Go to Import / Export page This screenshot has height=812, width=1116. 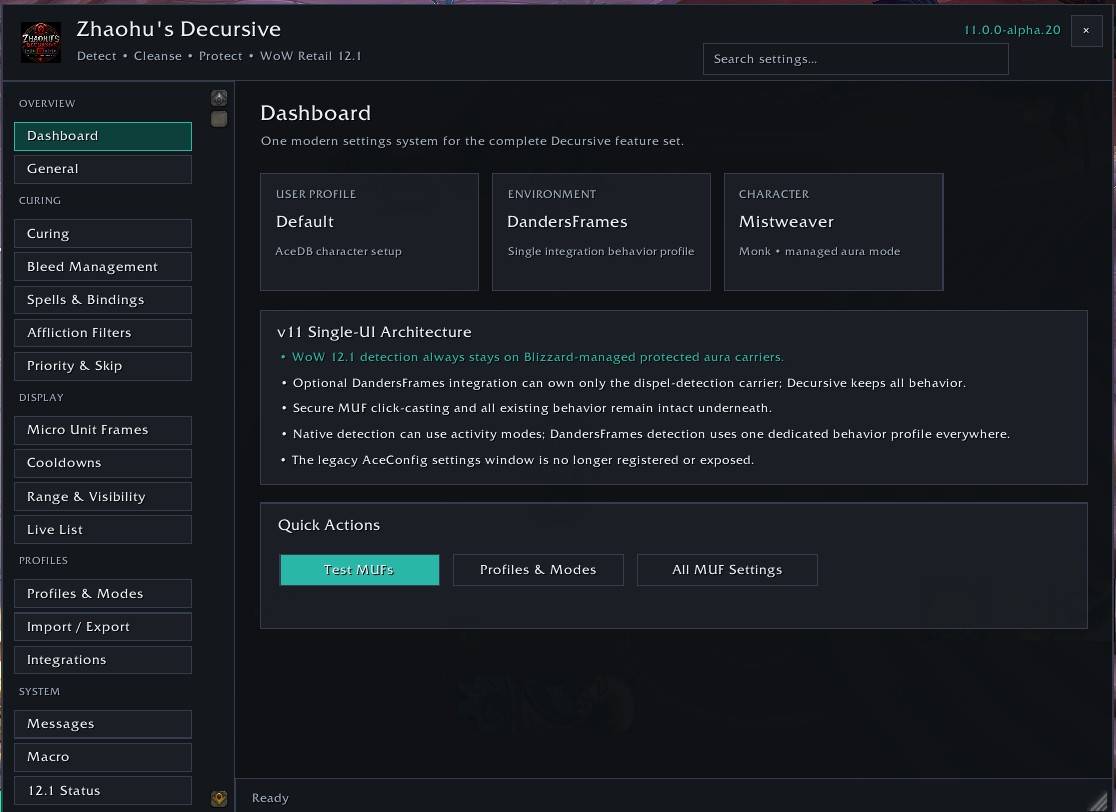[102, 627]
